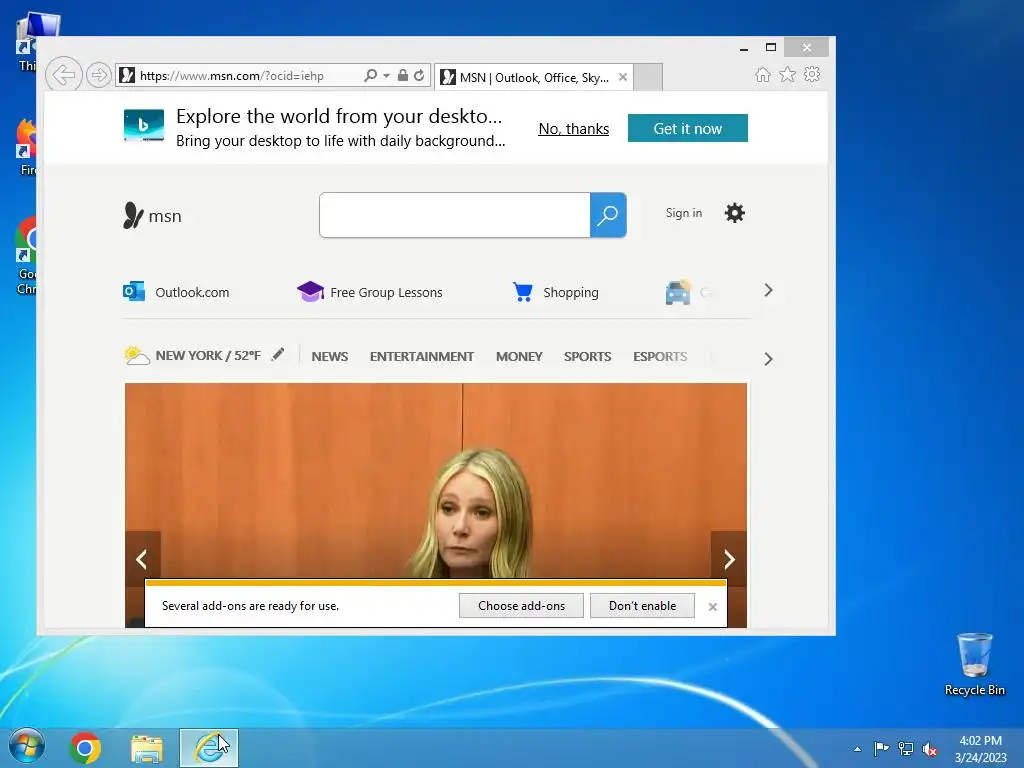Open the MONEY category
The width and height of the screenshot is (1024, 768).
(x=519, y=357)
